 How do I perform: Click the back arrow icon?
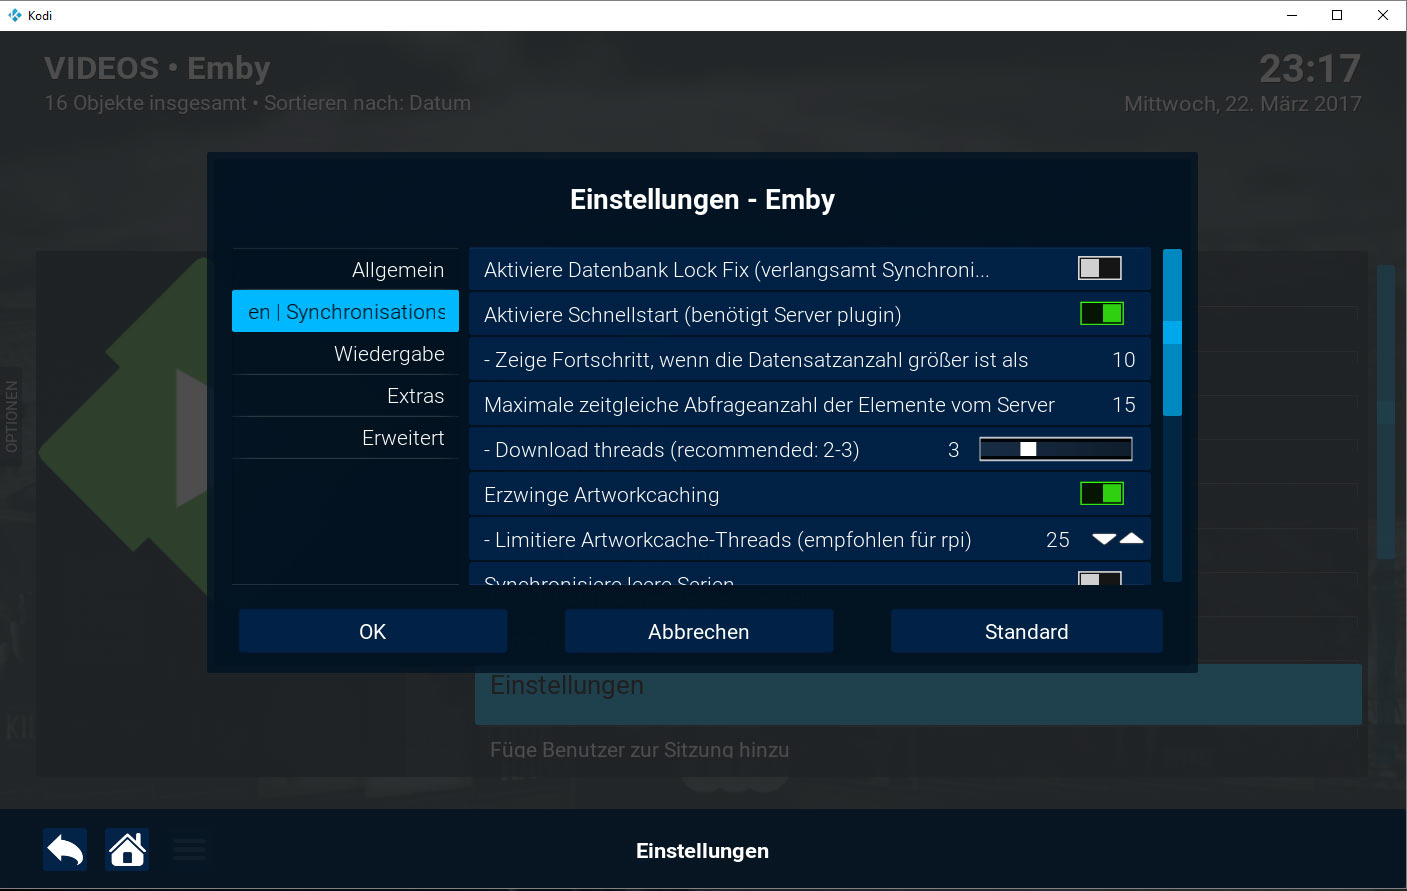pyautogui.click(x=65, y=850)
